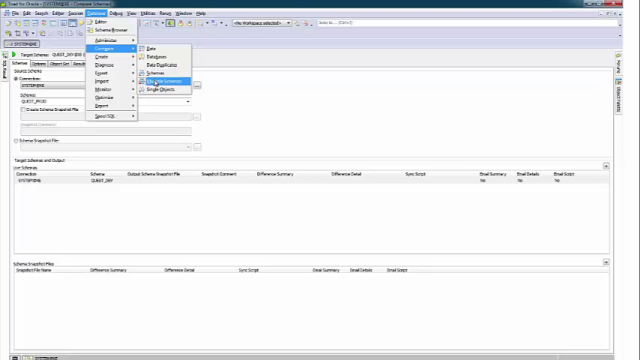Expand the Export submenu
Screen dimensions: 640x360
coord(111,73)
